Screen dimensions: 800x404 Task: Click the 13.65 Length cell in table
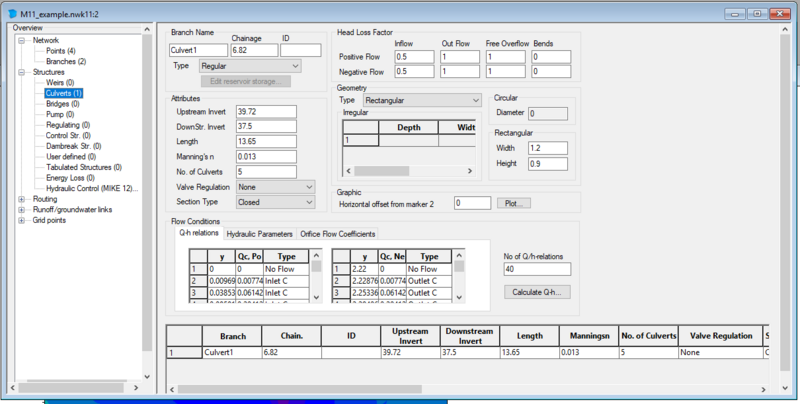[x=529, y=352]
